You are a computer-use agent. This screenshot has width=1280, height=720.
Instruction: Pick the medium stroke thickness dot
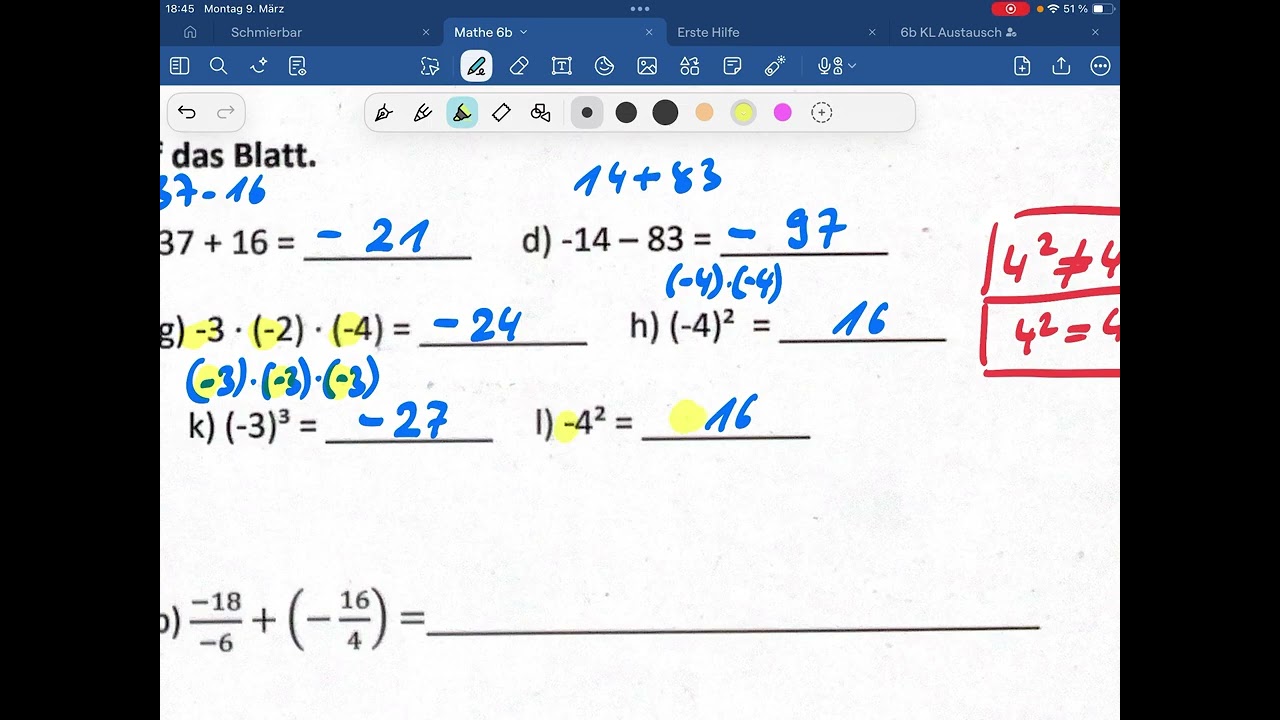click(626, 113)
